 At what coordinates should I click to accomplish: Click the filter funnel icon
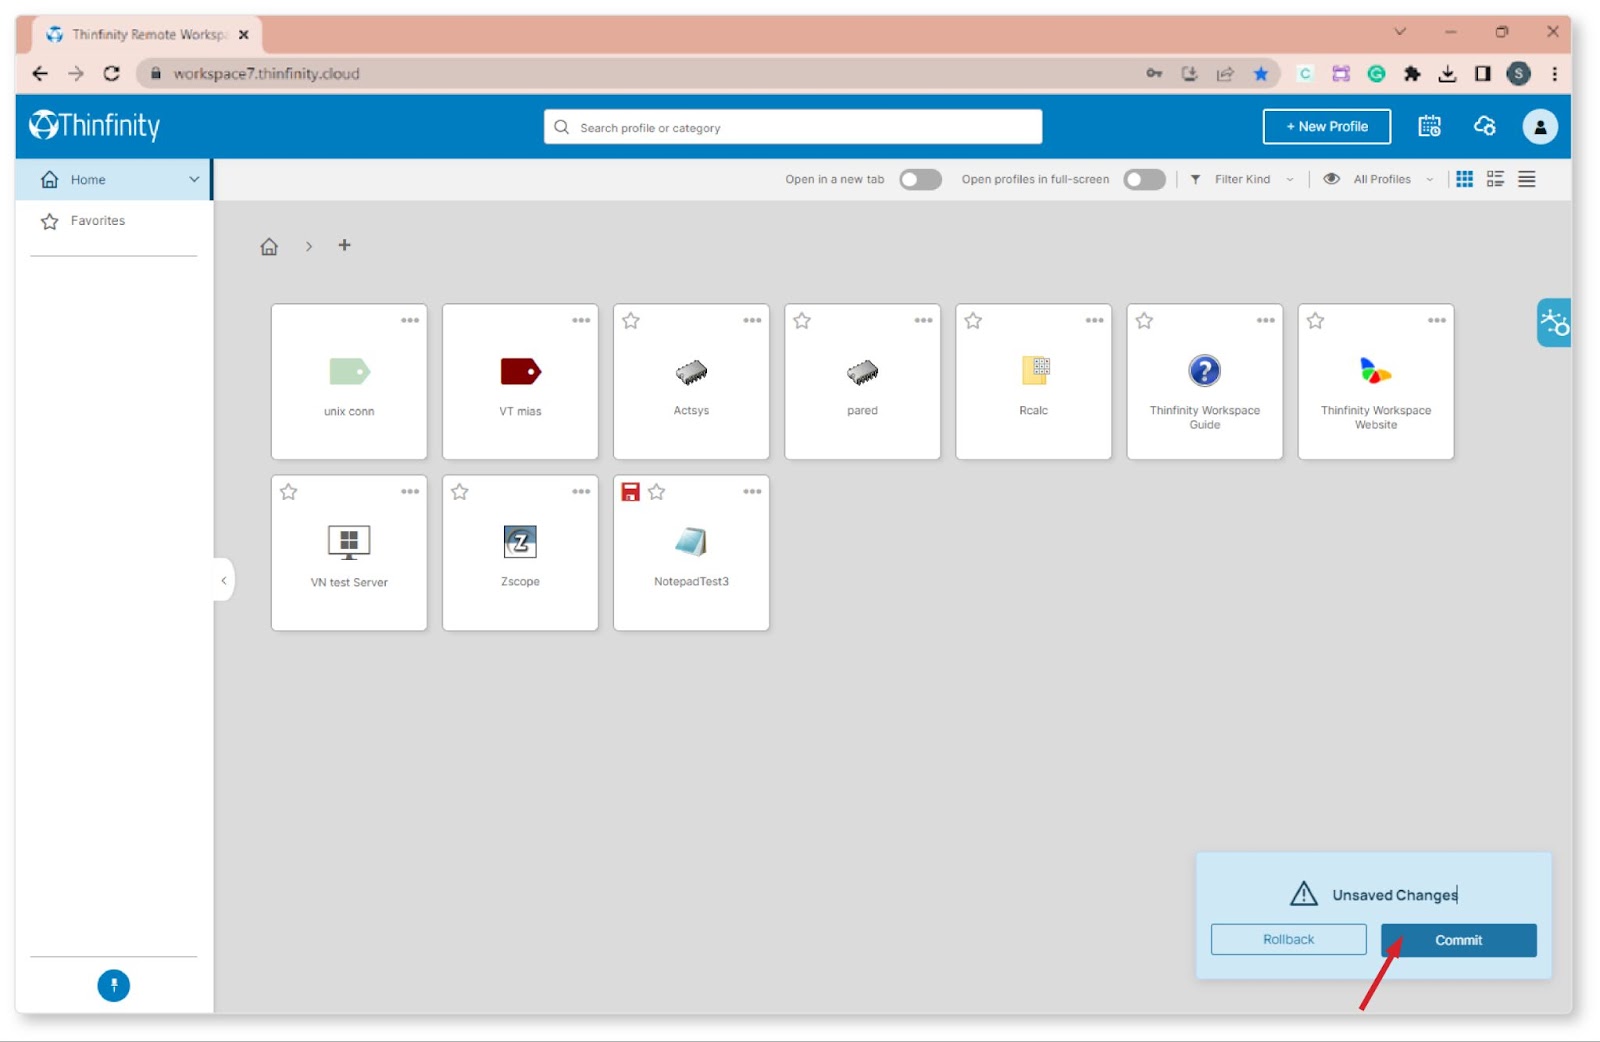[x=1195, y=179]
